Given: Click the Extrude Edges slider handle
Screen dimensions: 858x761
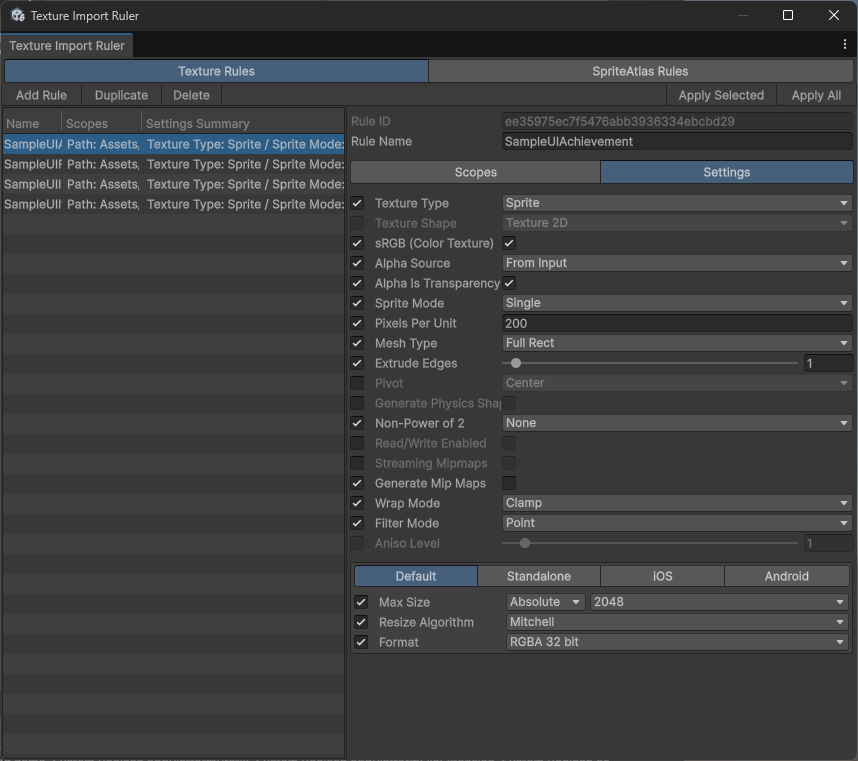Looking at the screenshot, I should coord(515,363).
